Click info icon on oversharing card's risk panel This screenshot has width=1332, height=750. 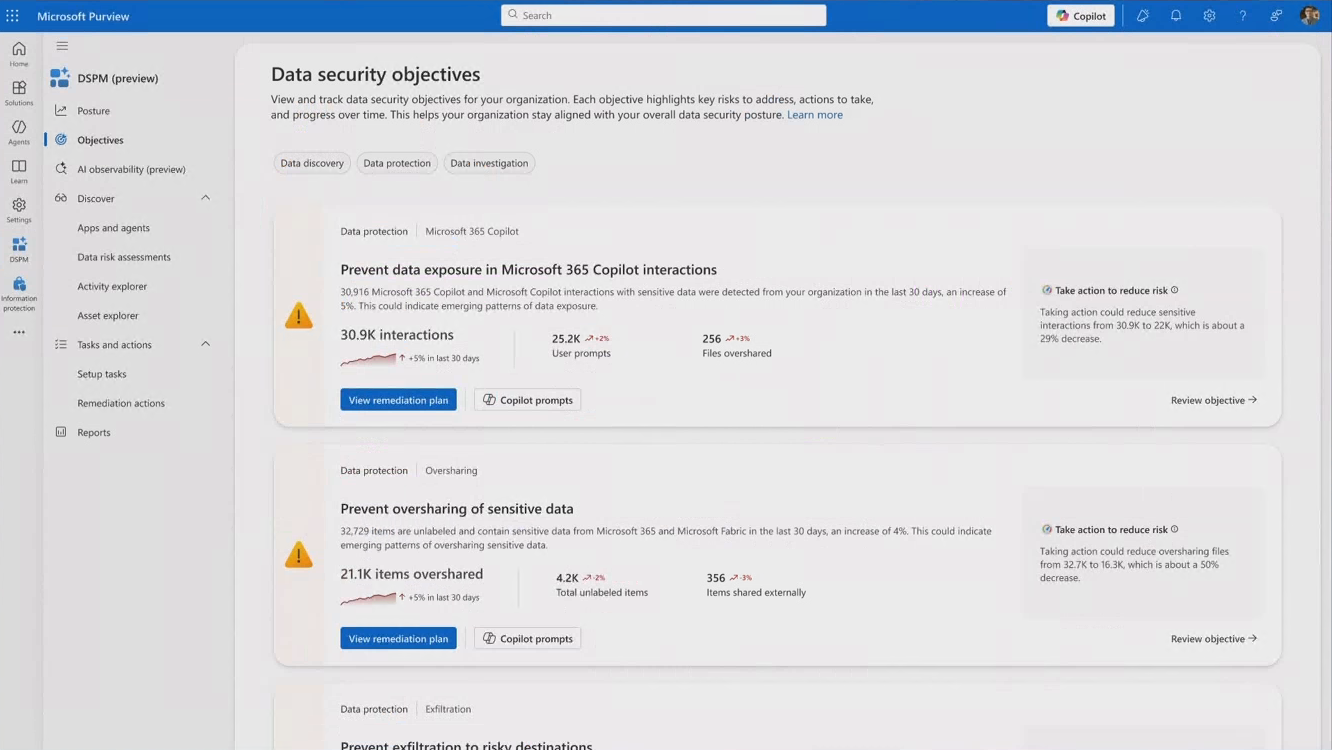[x=1175, y=529]
